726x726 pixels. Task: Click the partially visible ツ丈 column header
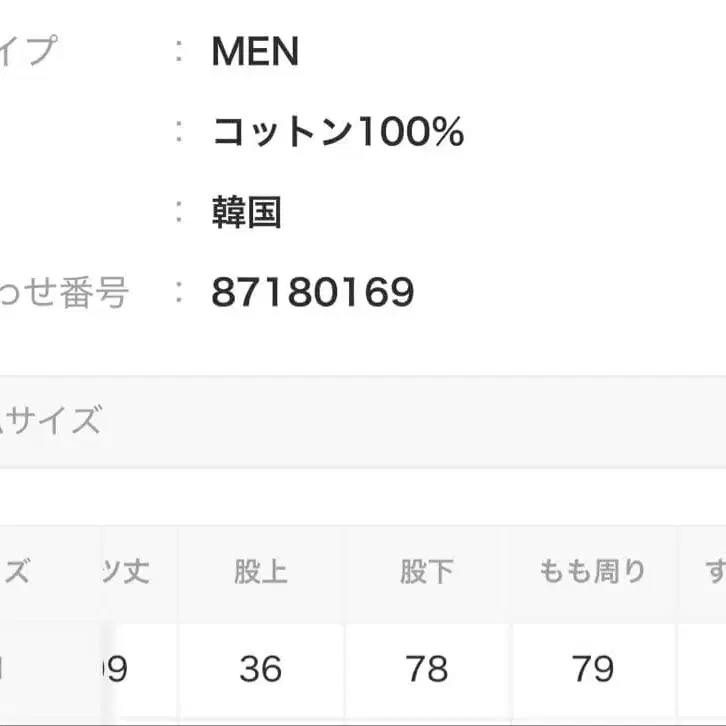125,572
